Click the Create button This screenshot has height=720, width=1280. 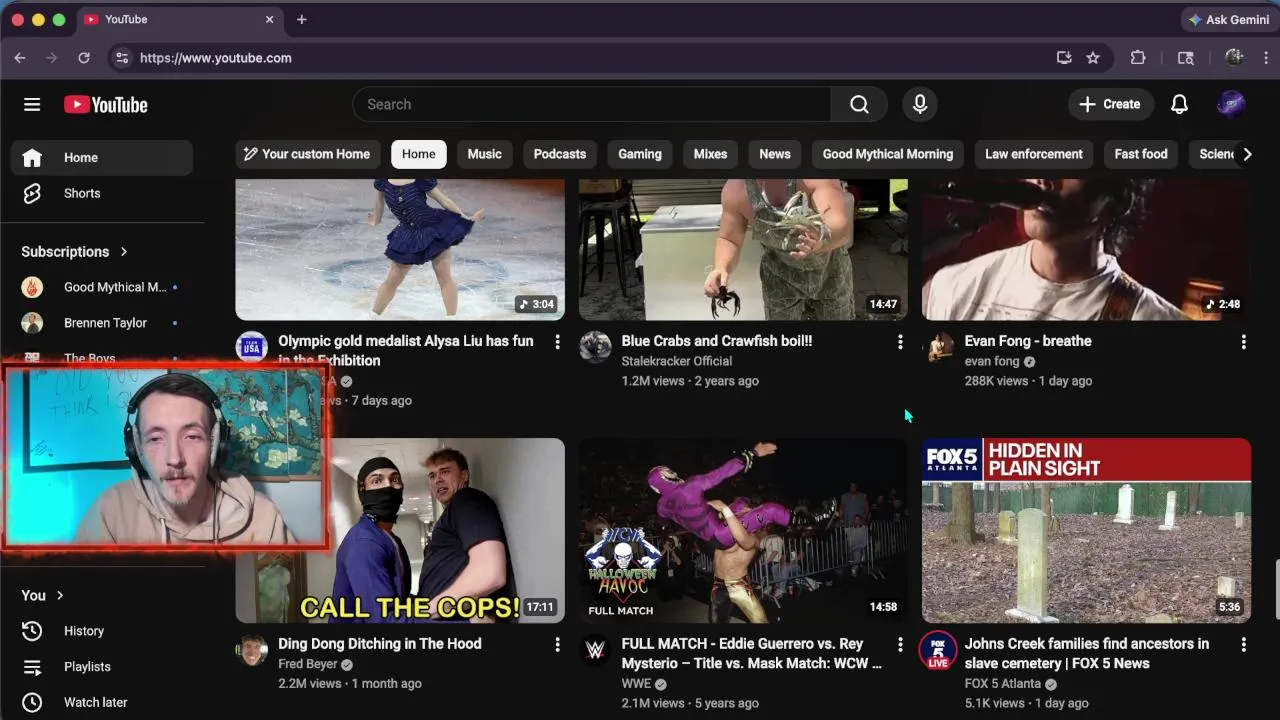click(1110, 104)
